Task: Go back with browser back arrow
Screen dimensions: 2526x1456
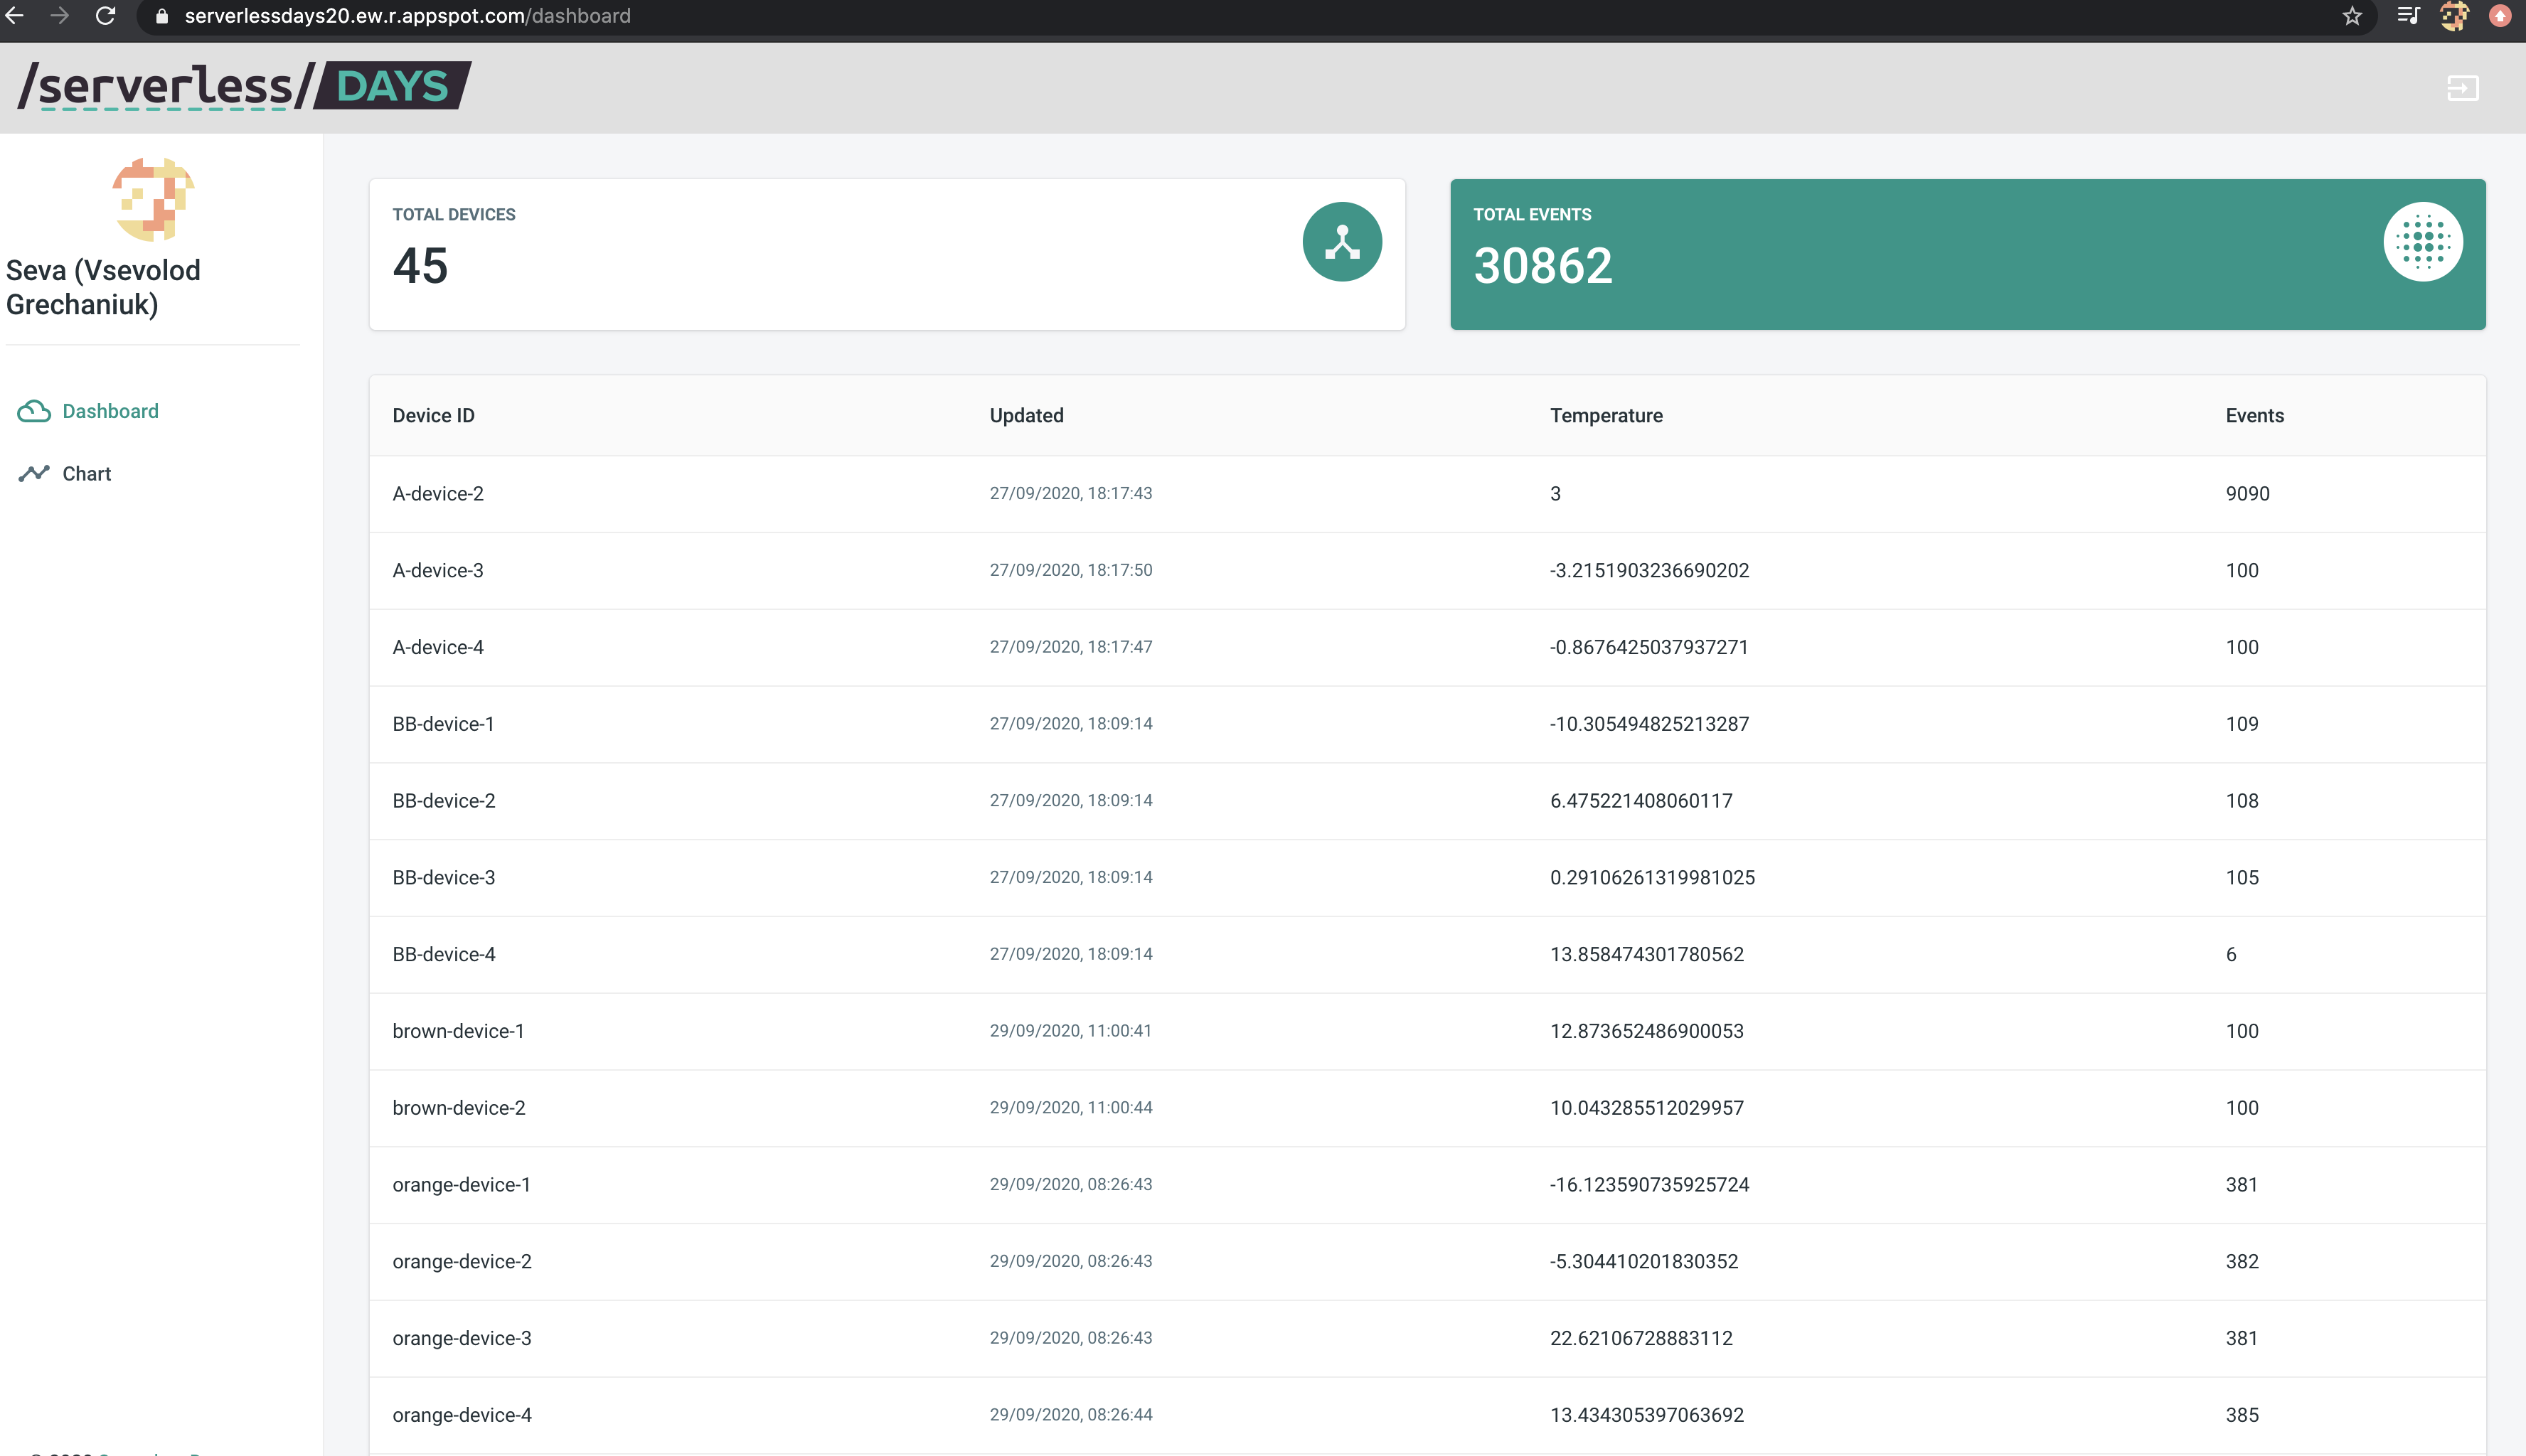Action: tap(14, 16)
